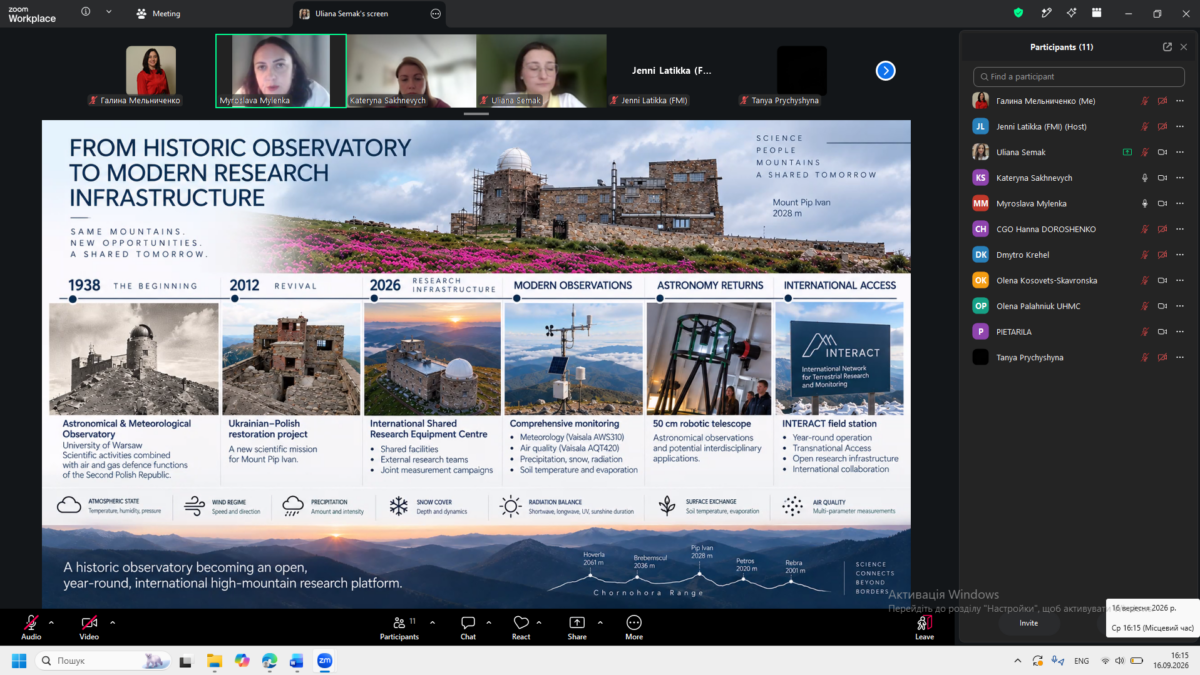1200x675 pixels.
Task: Select the Meeting tab
Action: (x=160, y=14)
